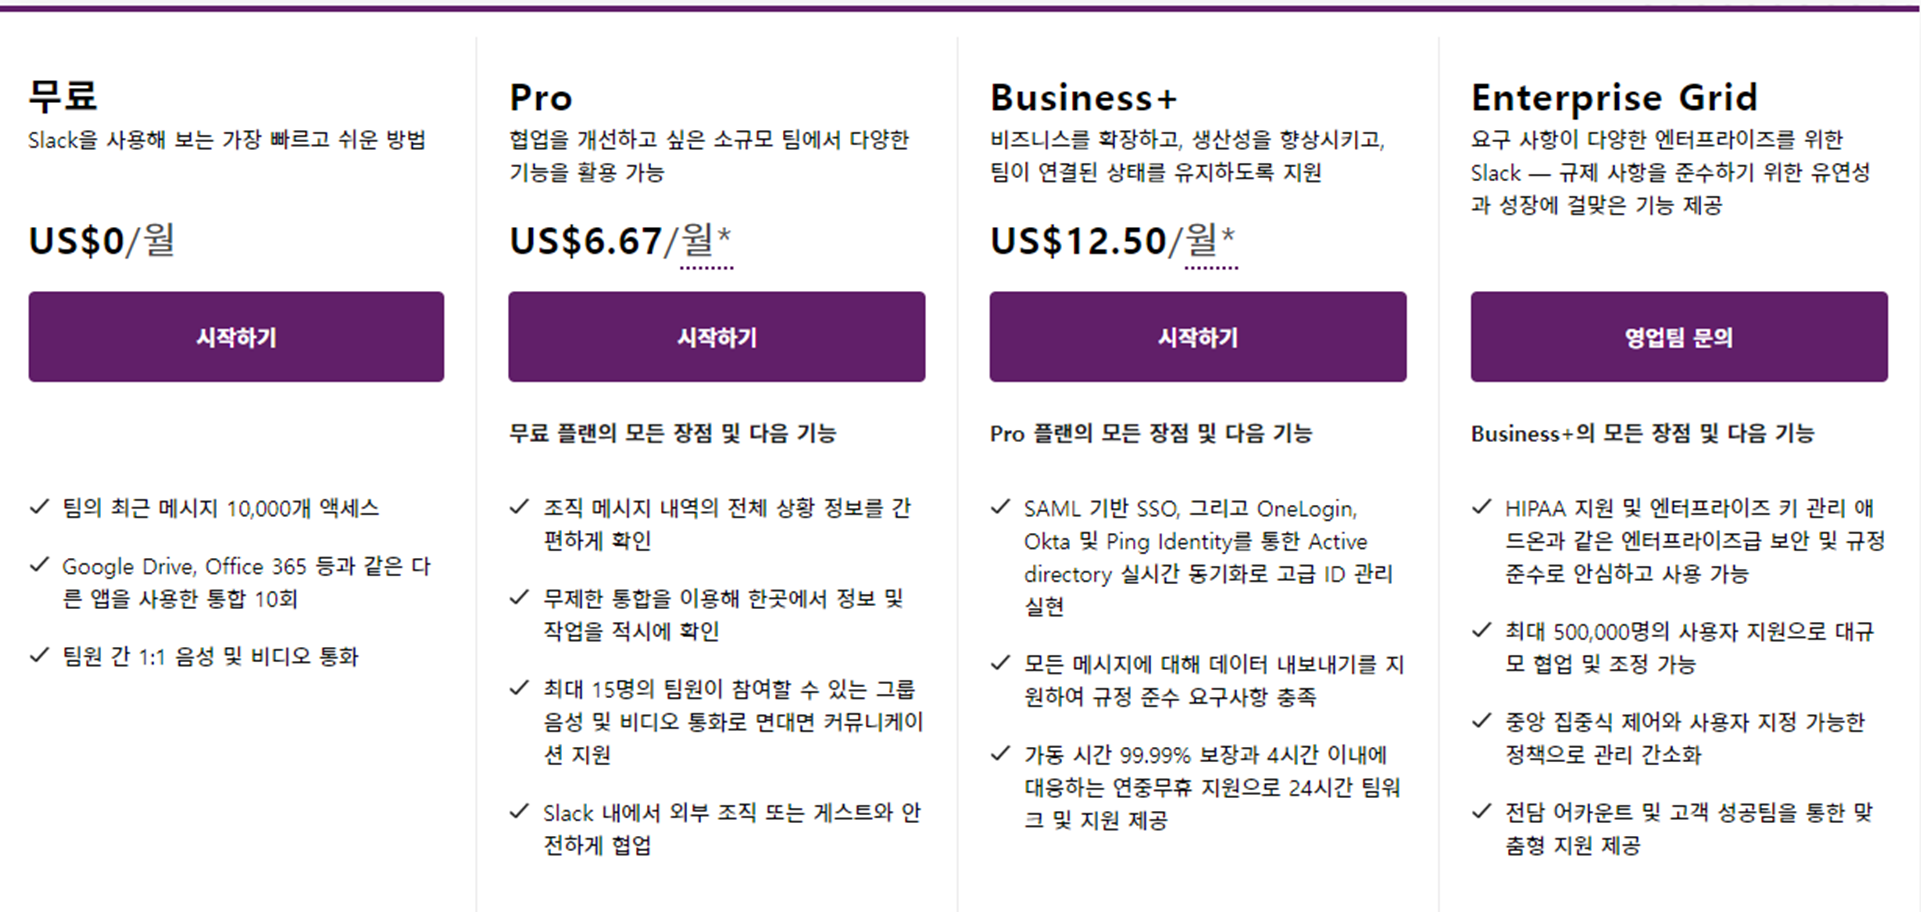
Task: Click checkmark beside 팀원 간 1:1 음성 및 비디오 통화
Action: [40, 655]
